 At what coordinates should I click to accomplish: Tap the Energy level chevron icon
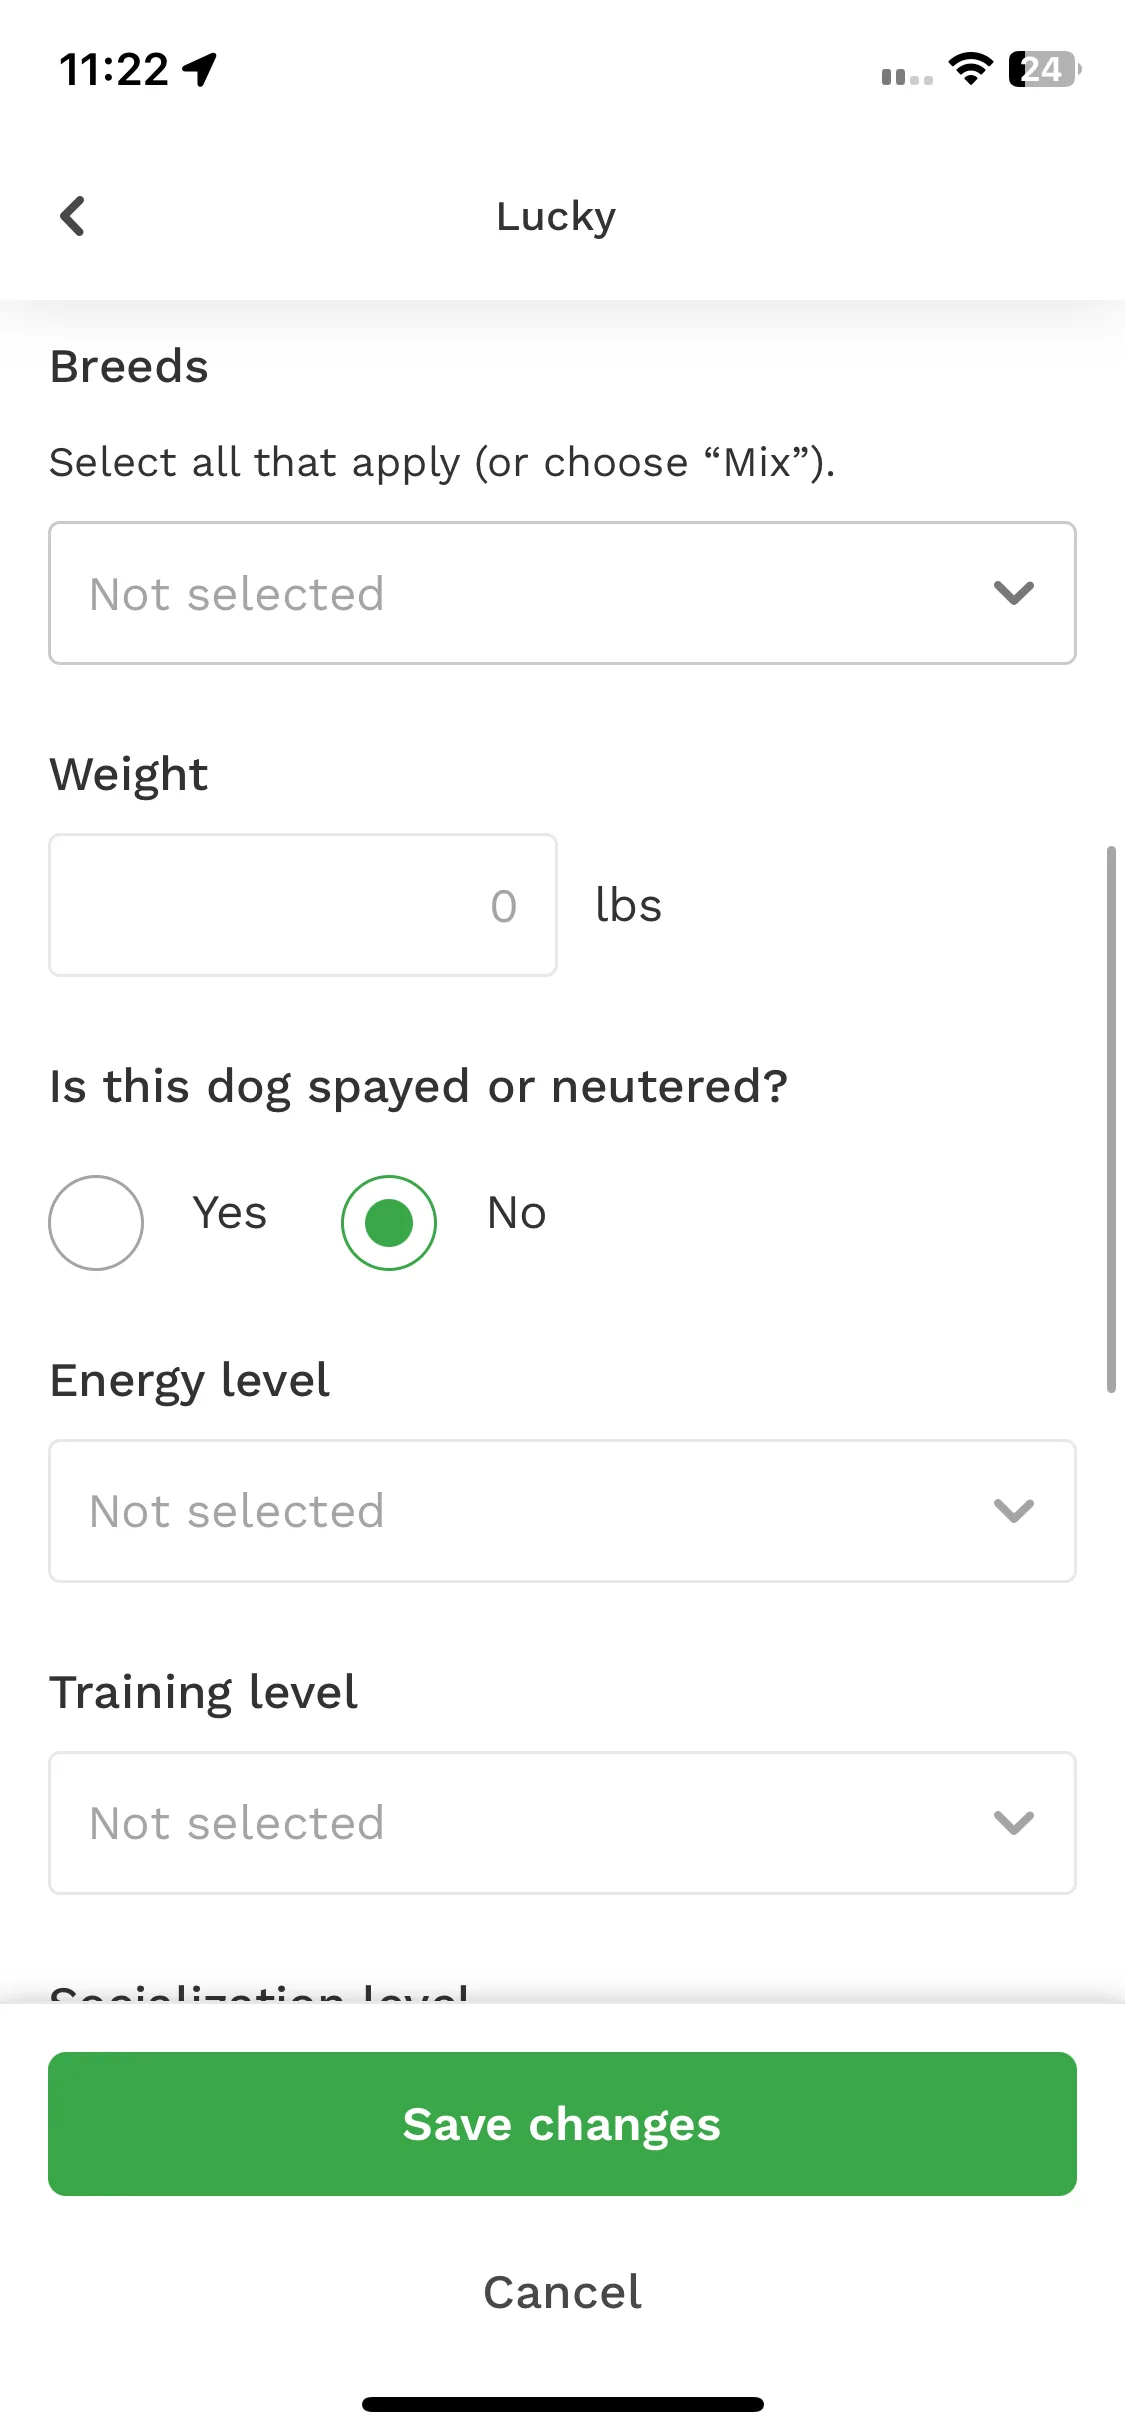pos(1014,1510)
